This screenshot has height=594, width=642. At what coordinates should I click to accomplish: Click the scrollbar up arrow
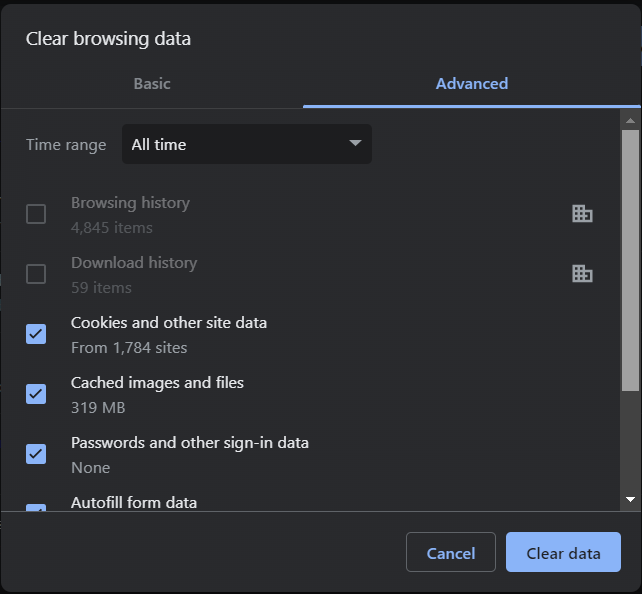pos(630,120)
